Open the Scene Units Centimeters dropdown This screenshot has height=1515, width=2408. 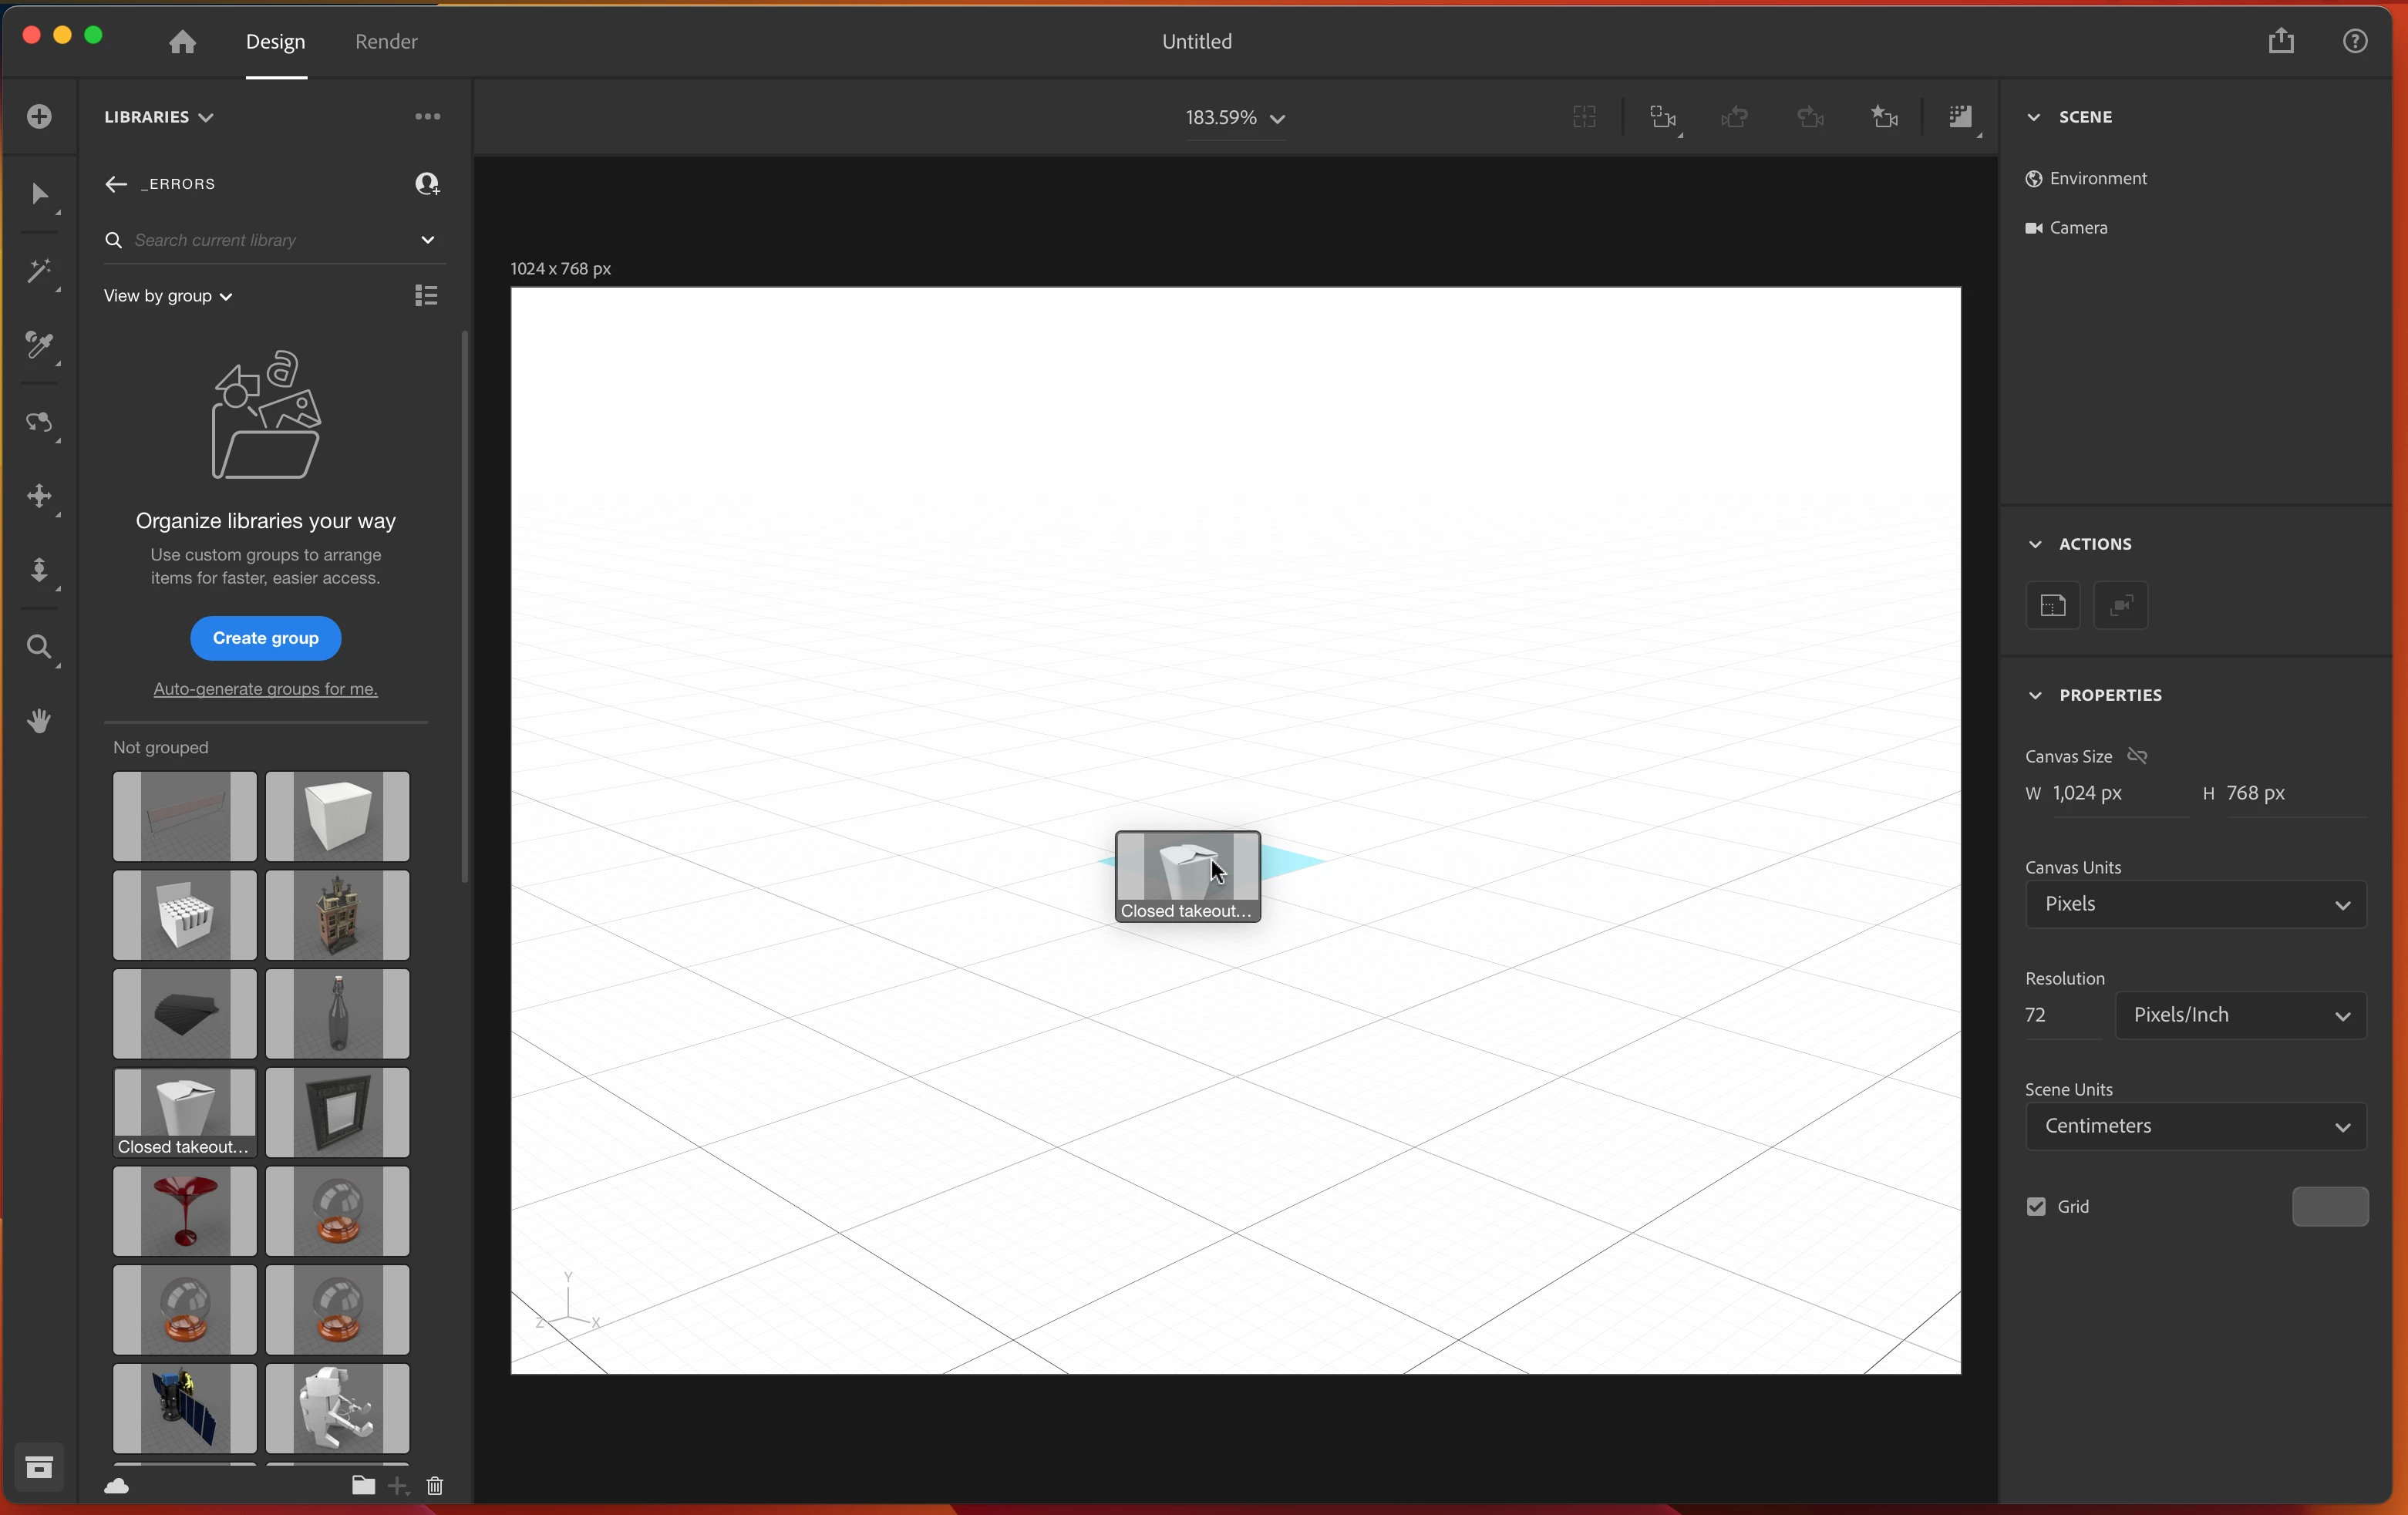point(2196,1127)
